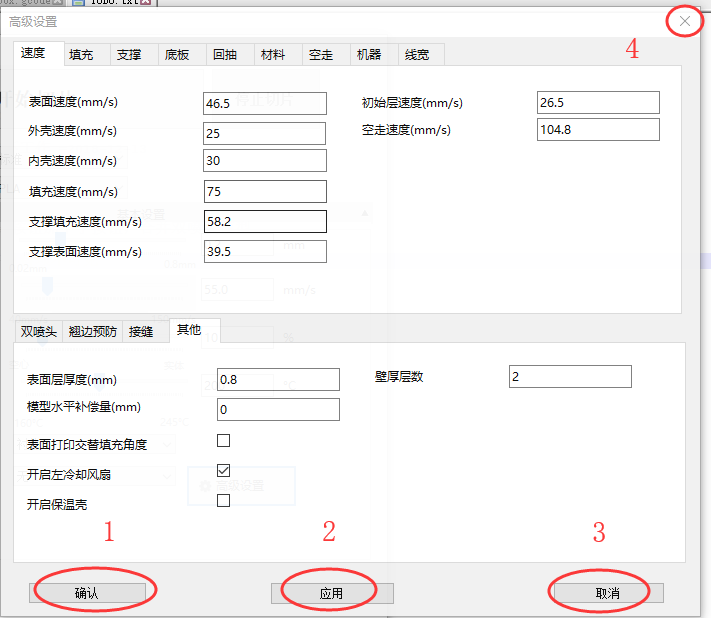Viewport: 711px width, 618px height.
Task: Select the 线宽 tab
Action: [x=417, y=55]
